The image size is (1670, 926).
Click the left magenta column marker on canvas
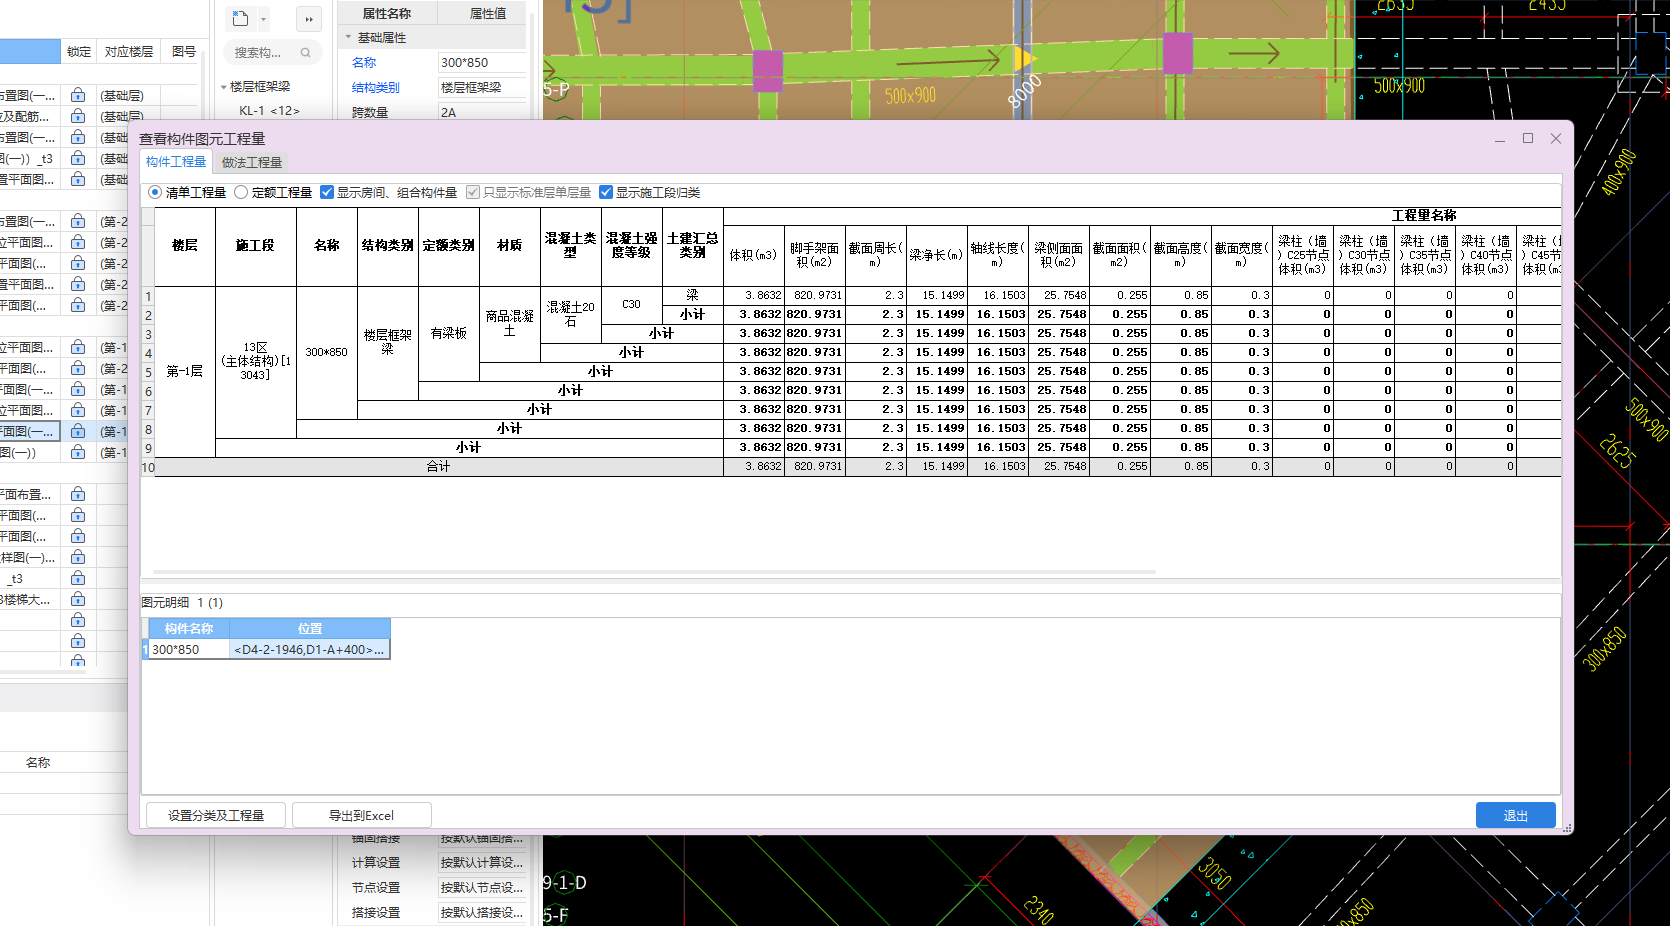[x=767, y=71]
